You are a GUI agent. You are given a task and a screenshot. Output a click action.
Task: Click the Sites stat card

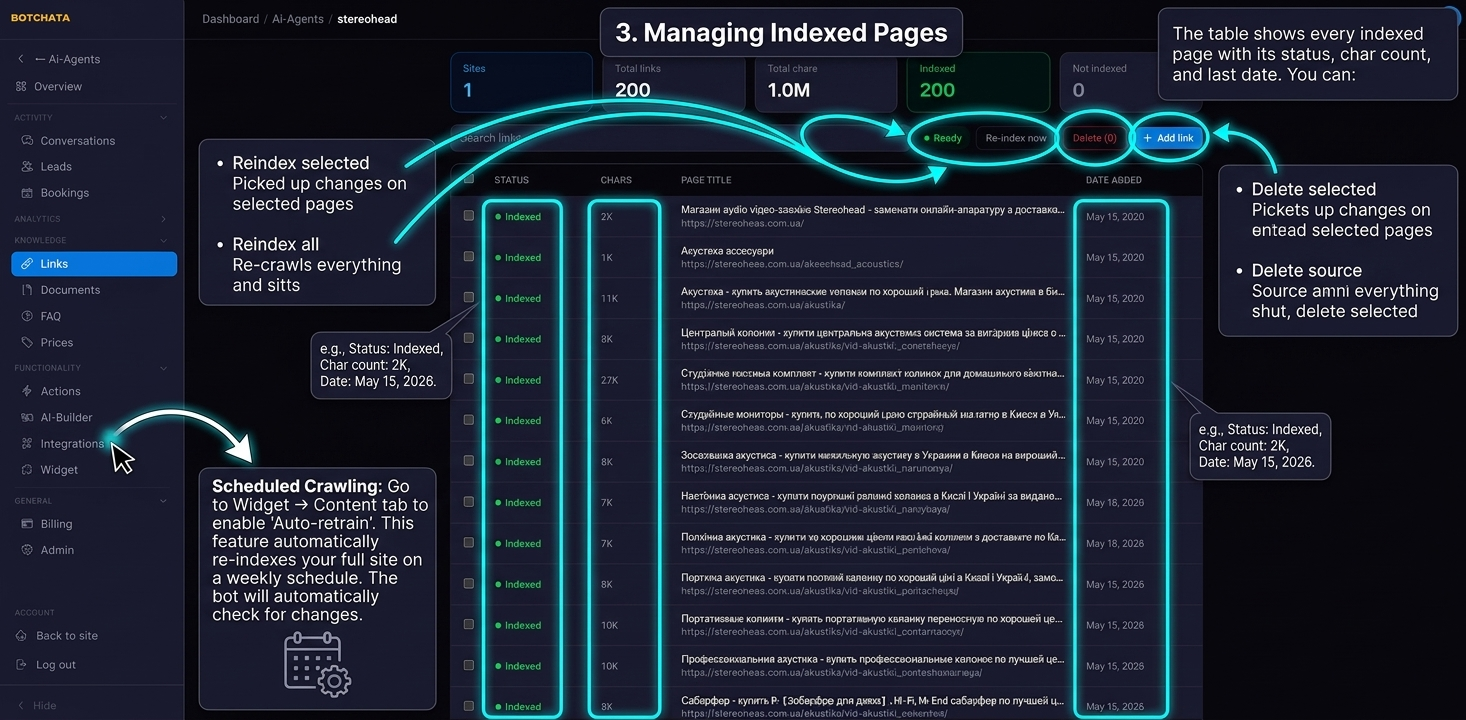click(521, 82)
